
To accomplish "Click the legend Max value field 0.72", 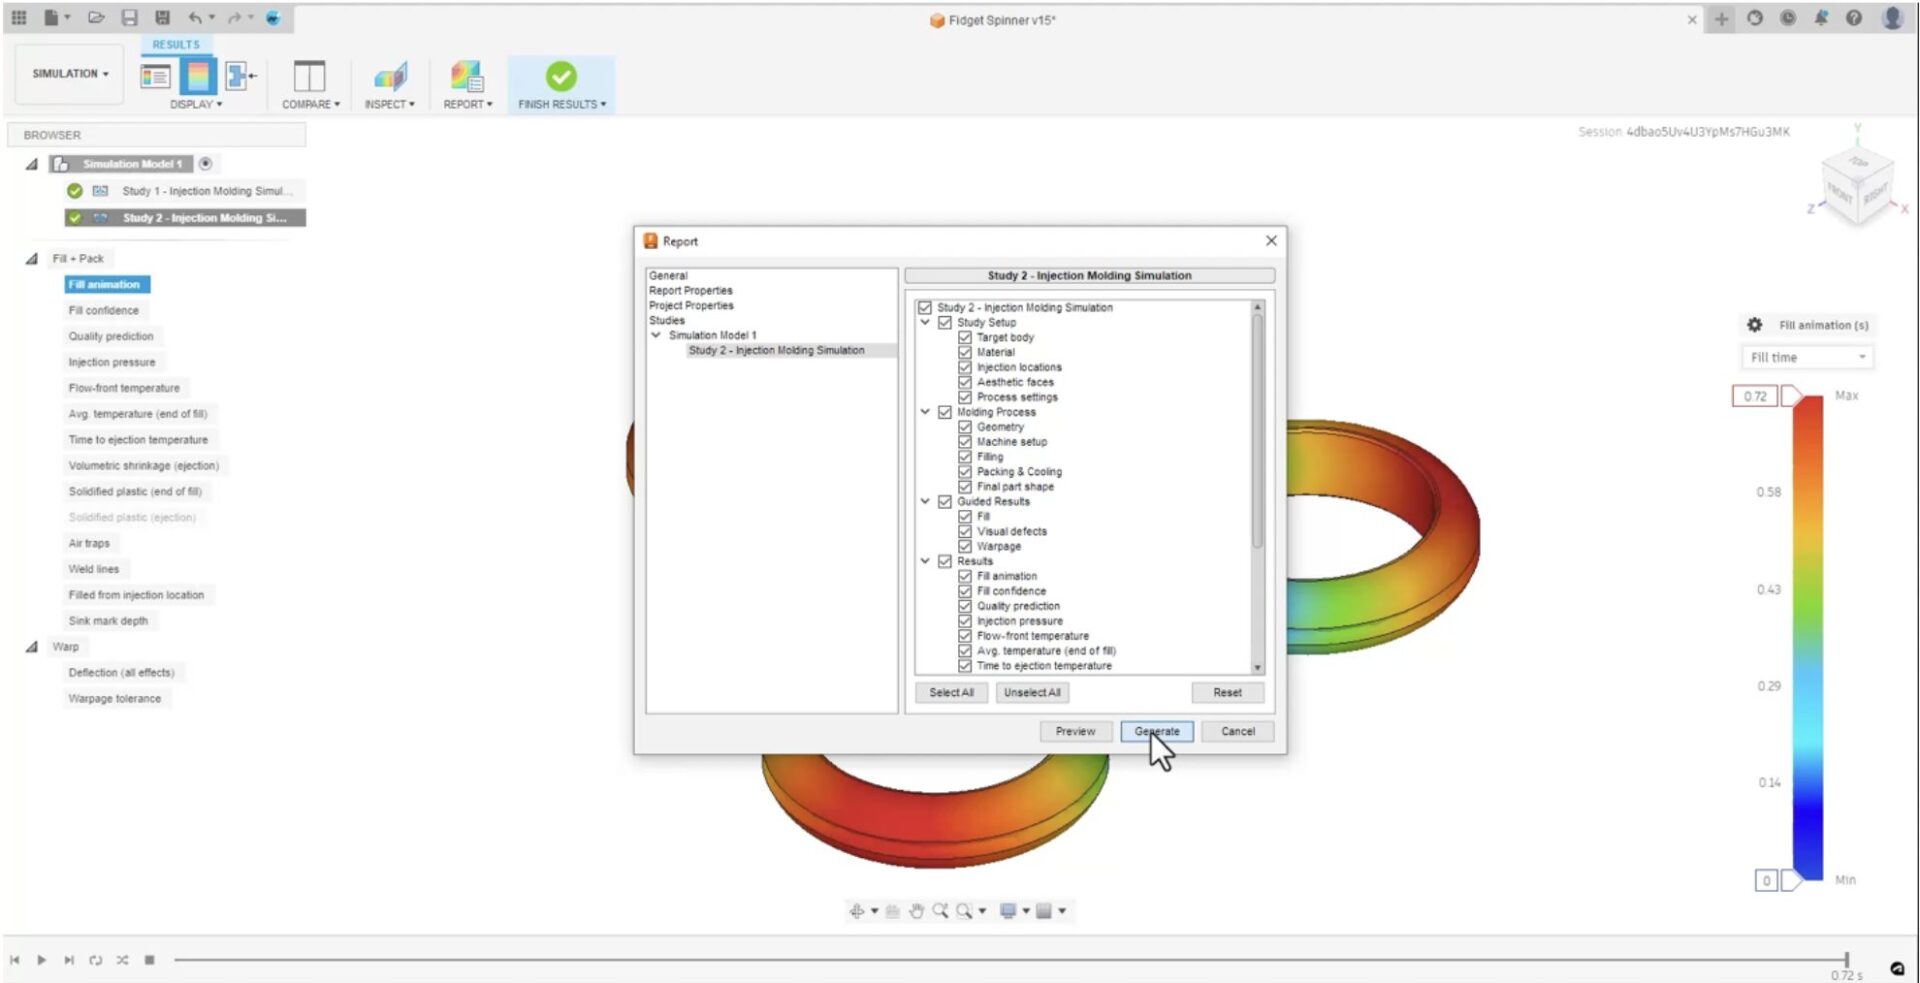I will [1755, 396].
